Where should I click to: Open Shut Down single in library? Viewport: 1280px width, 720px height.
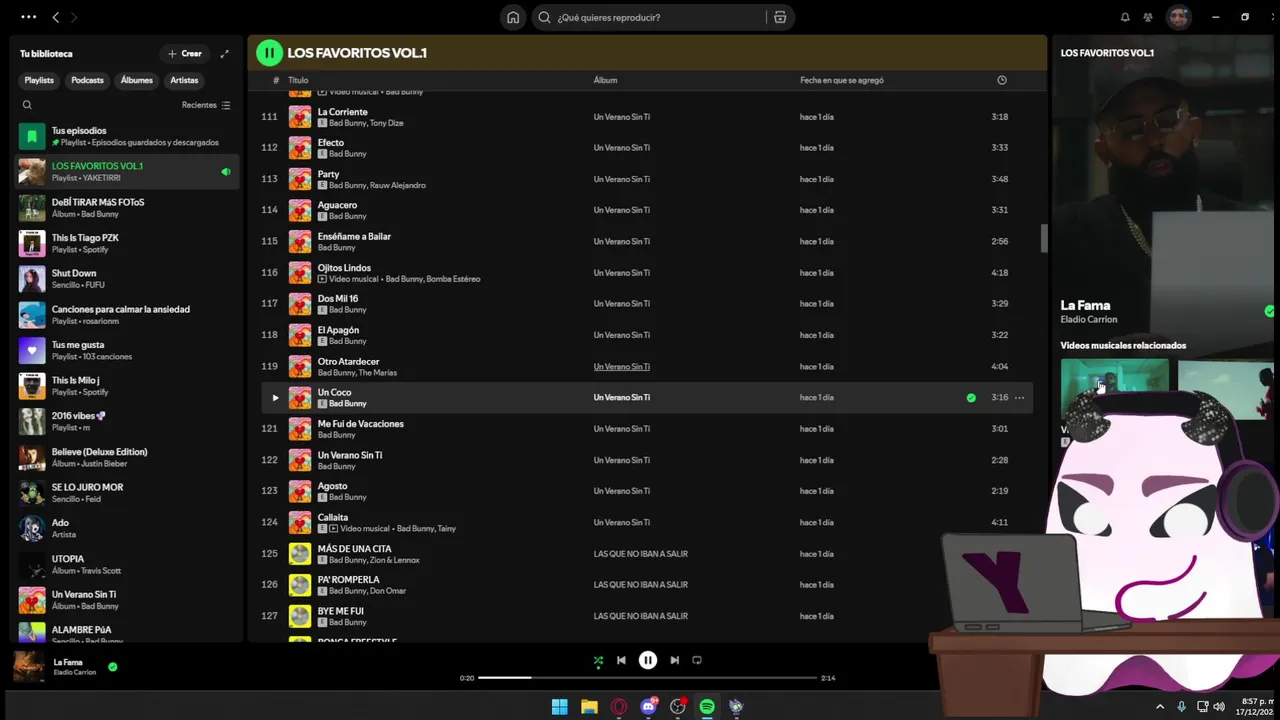tap(128, 279)
